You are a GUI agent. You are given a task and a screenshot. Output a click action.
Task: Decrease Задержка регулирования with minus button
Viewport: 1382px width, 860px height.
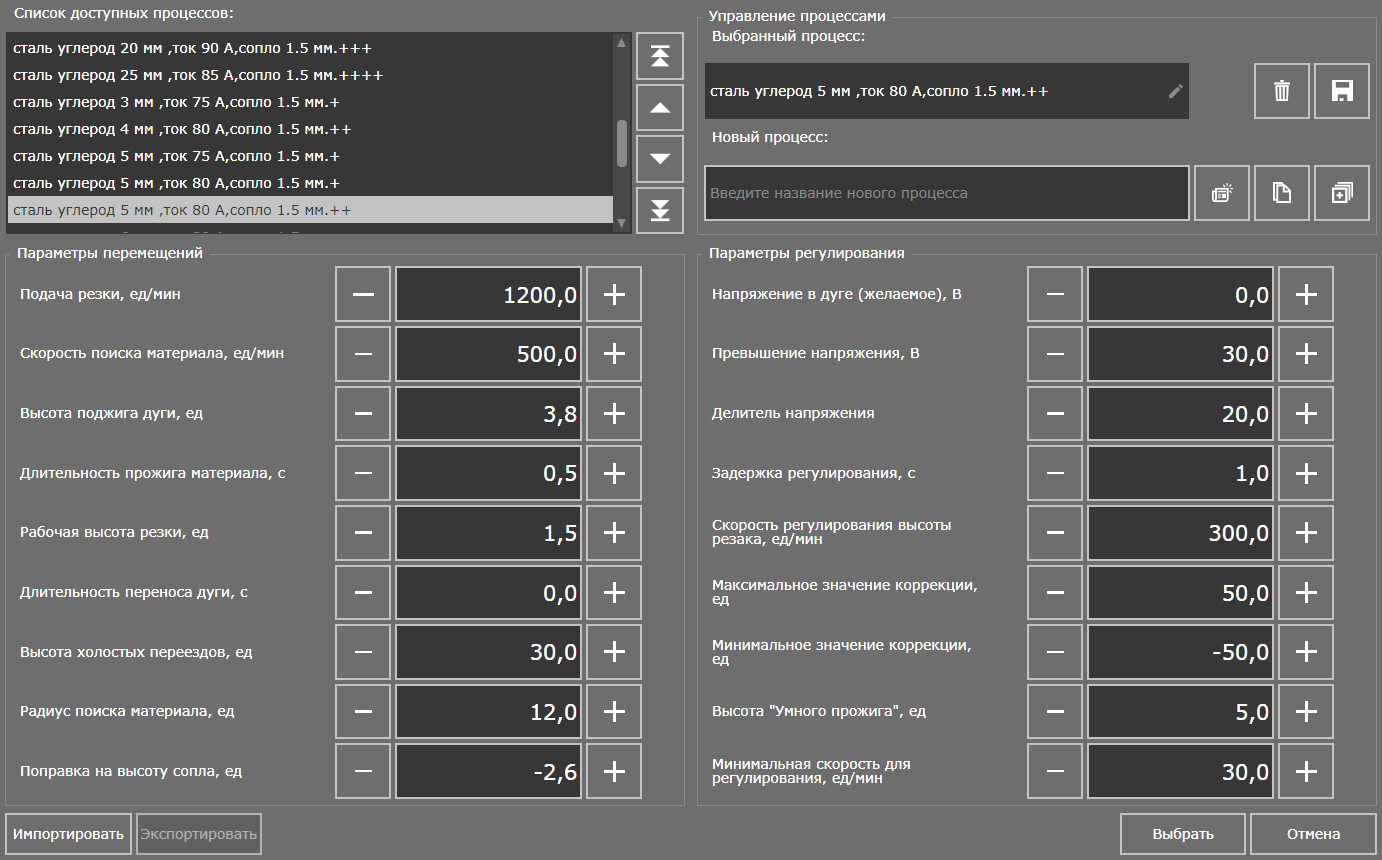click(x=1054, y=473)
